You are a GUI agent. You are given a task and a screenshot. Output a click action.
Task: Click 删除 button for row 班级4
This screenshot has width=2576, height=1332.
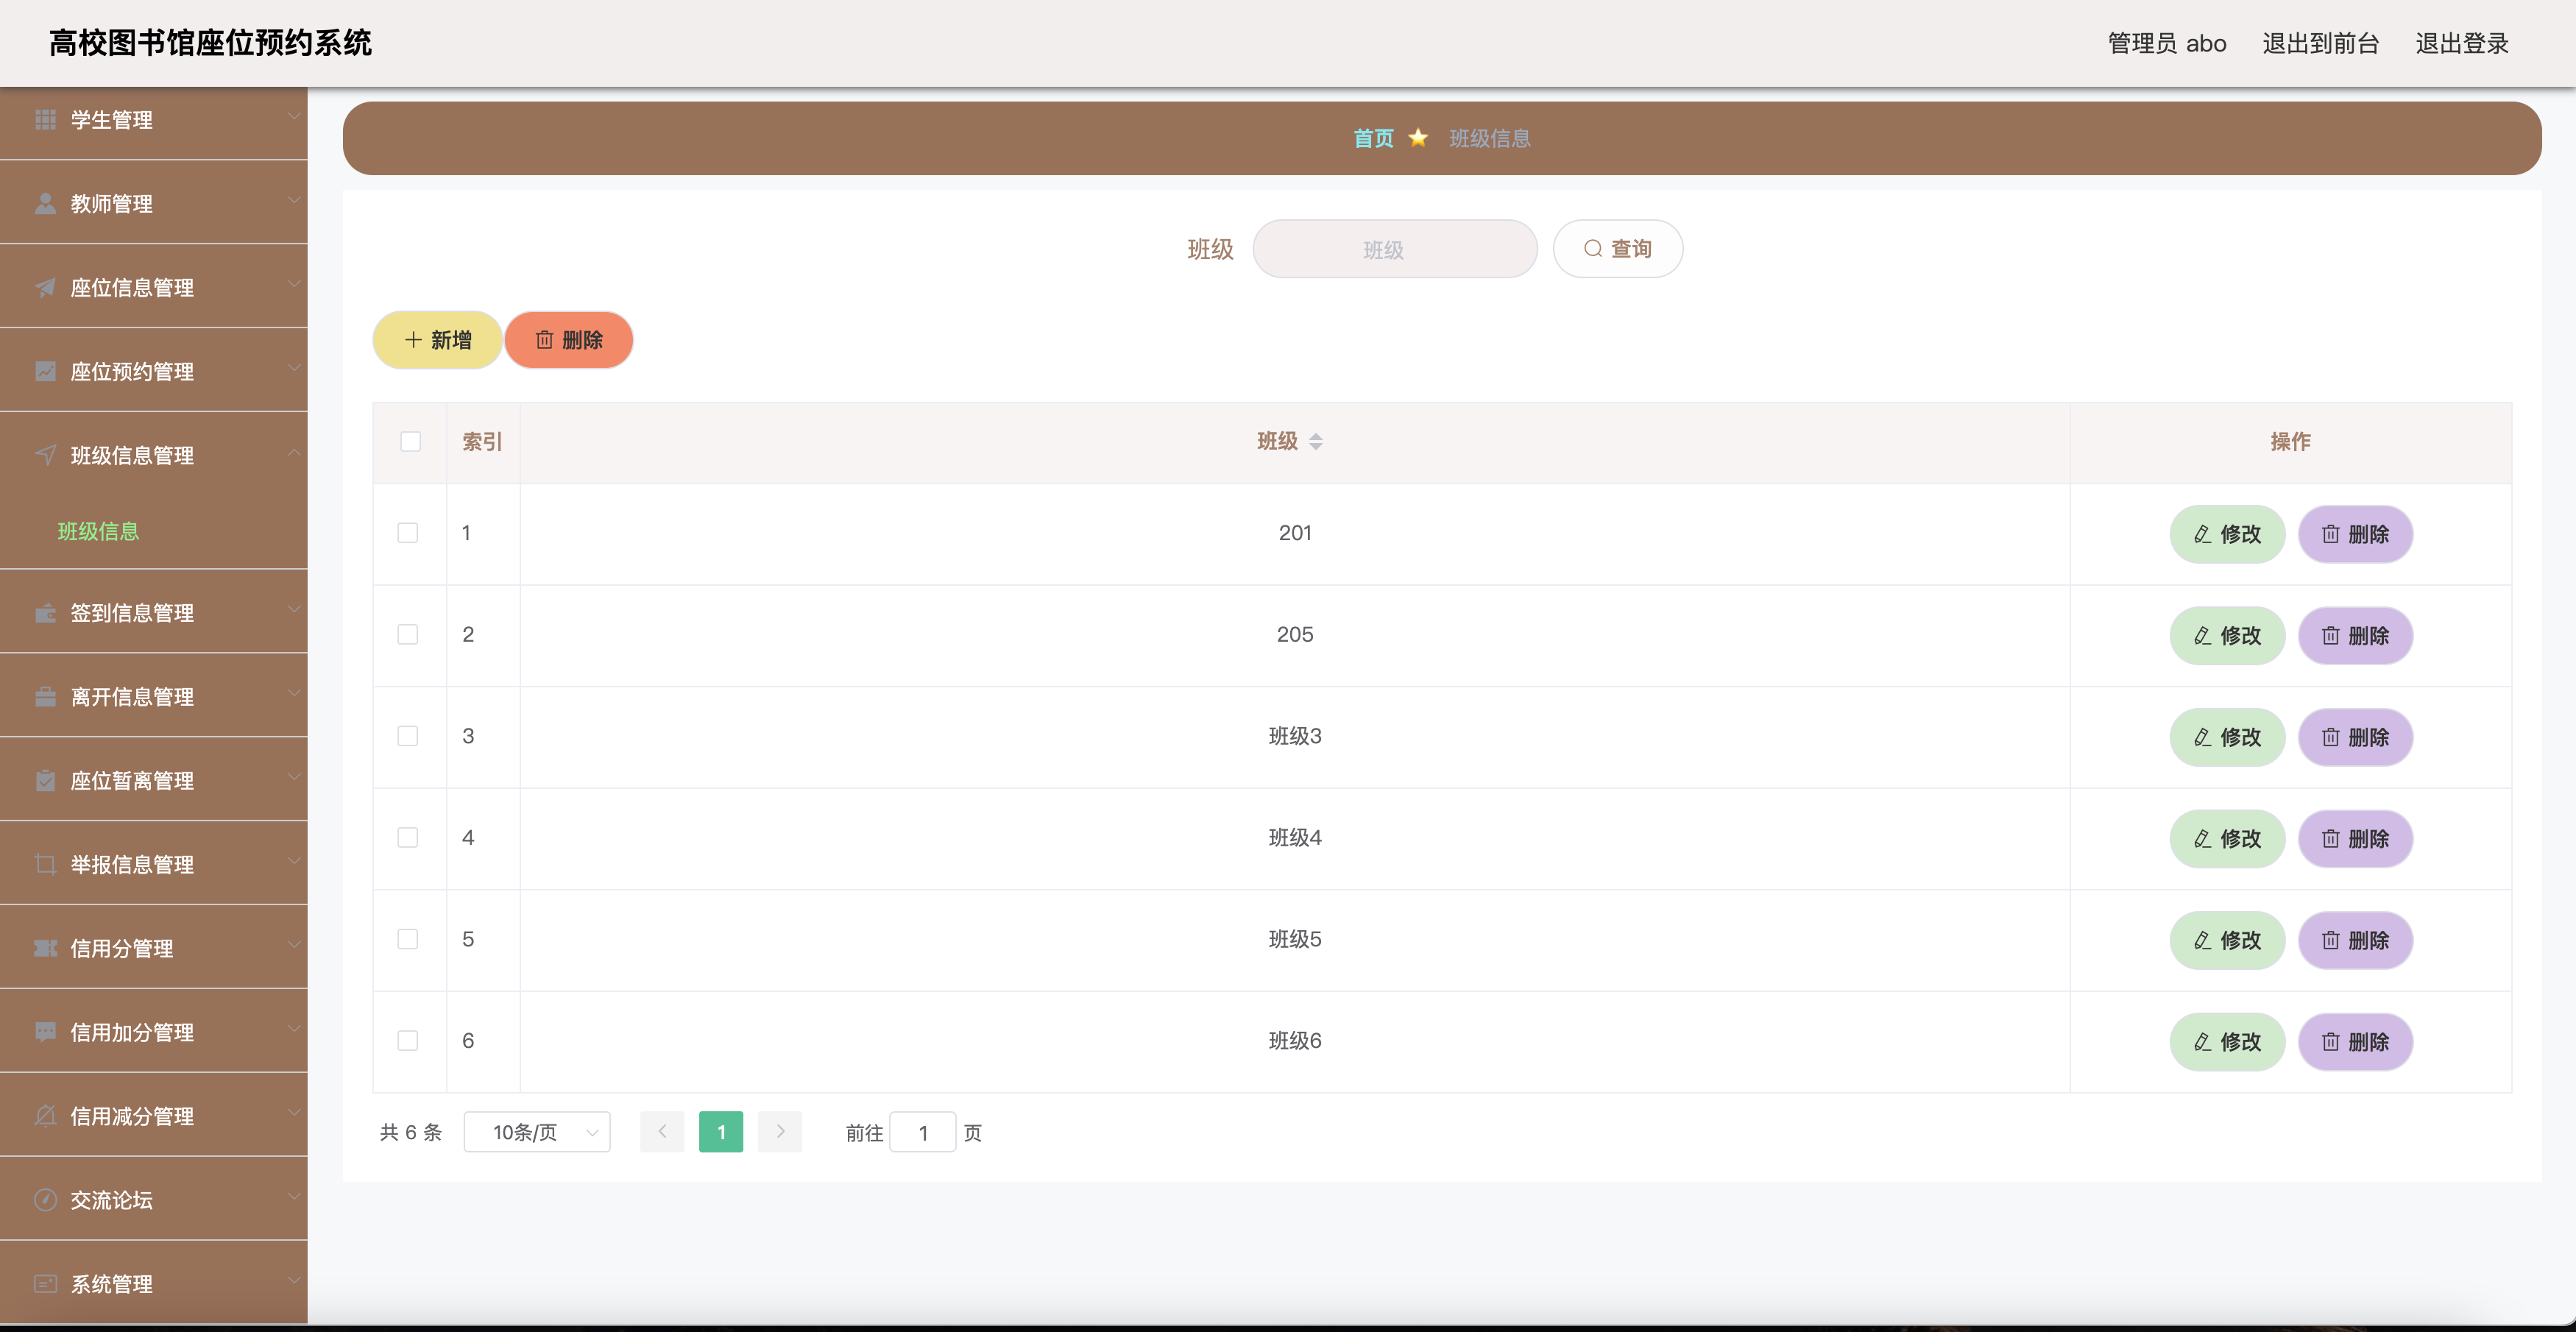[x=2355, y=839]
